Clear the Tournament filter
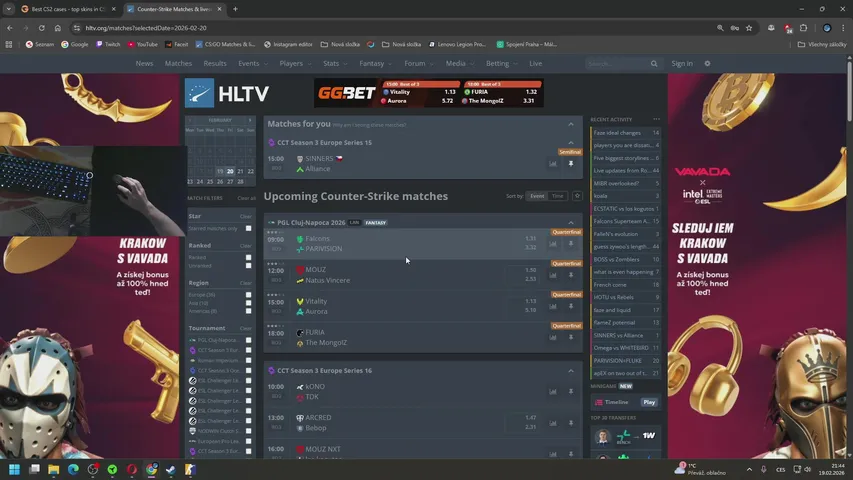Image resolution: width=853 pixels, height=480 pixels. click(x=246, y=328)
